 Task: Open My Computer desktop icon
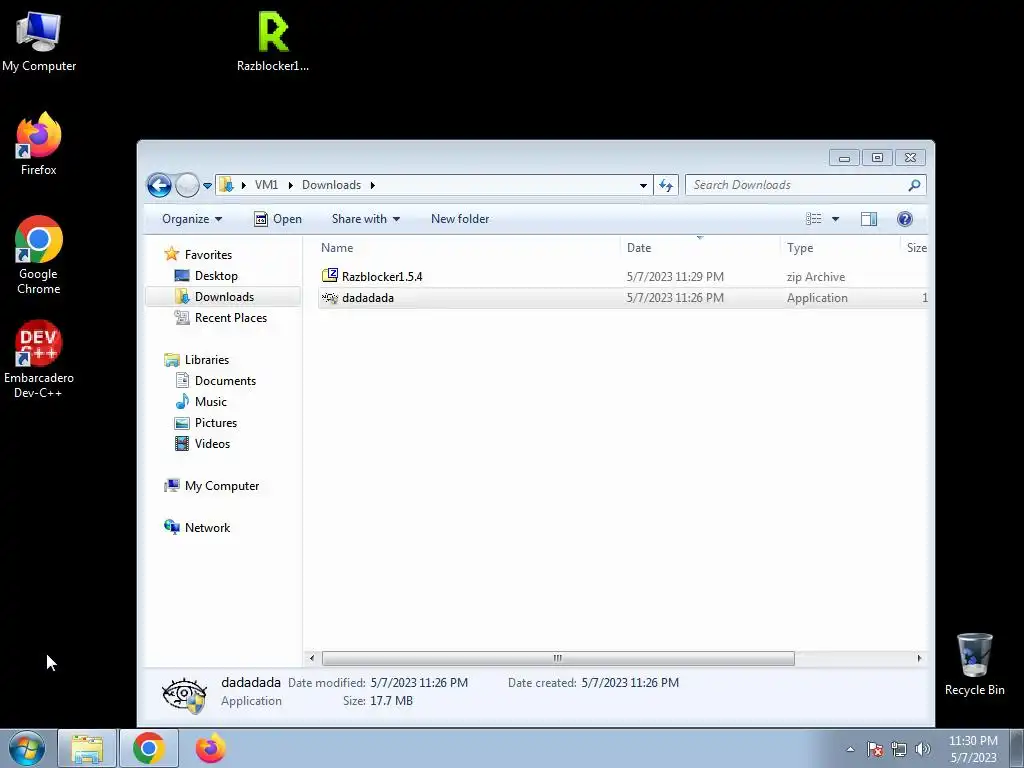click(x=39, y=42)
